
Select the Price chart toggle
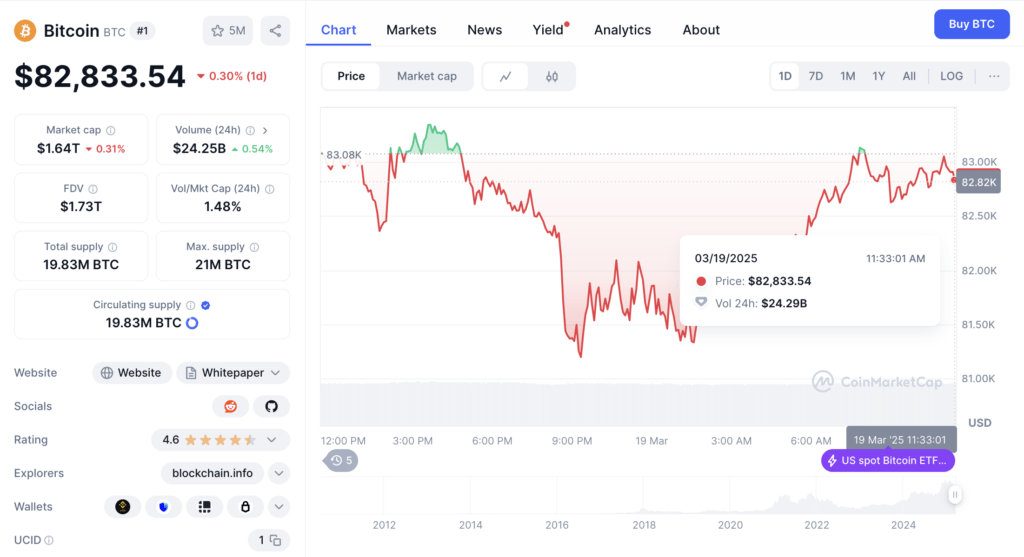click(351, 76)
